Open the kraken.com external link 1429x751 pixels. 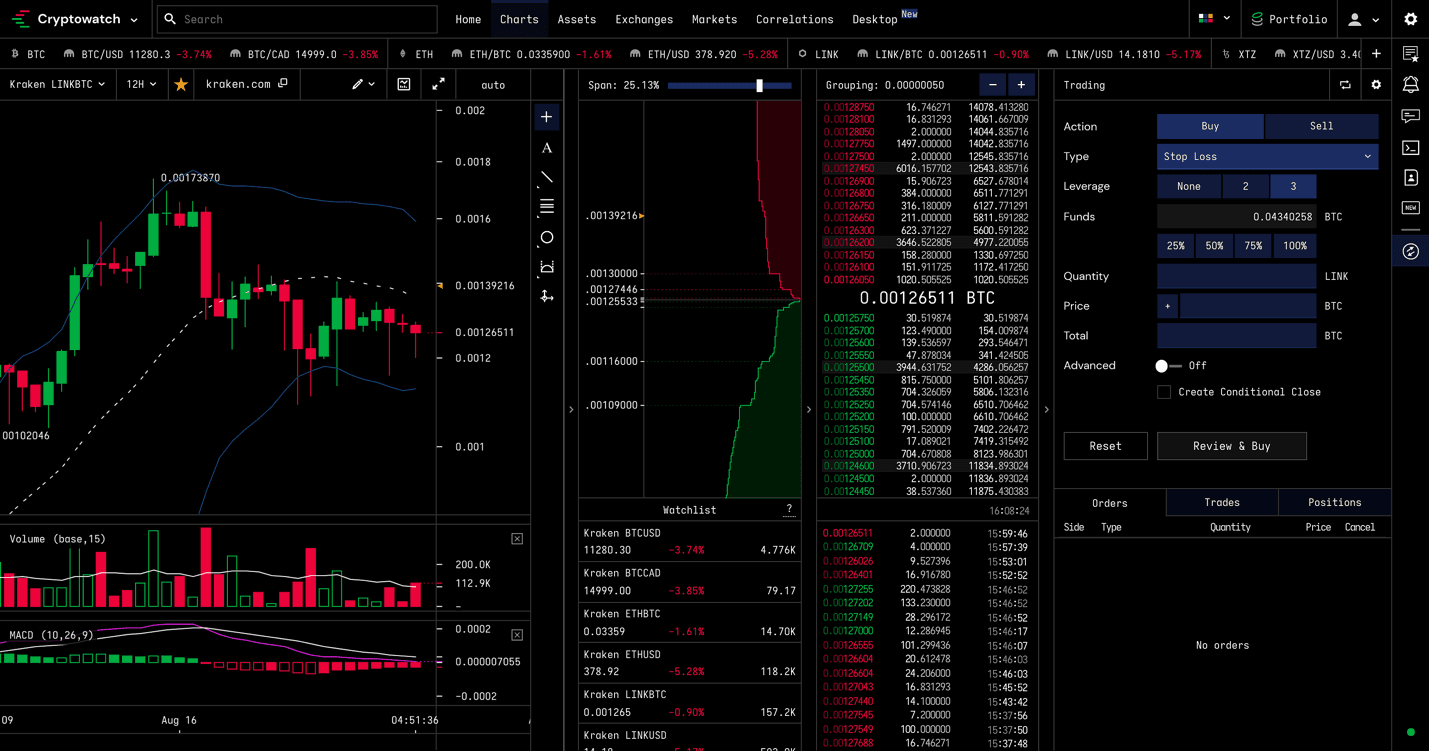click(x=247, y=85)
